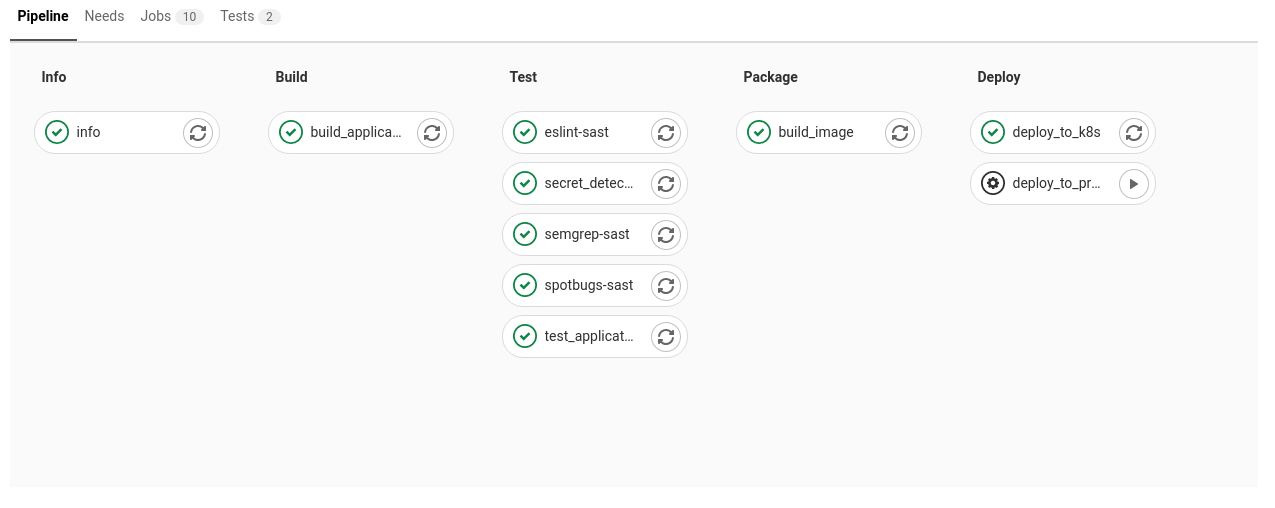Run the manual deploy_to_pr job

point(1134,183)
